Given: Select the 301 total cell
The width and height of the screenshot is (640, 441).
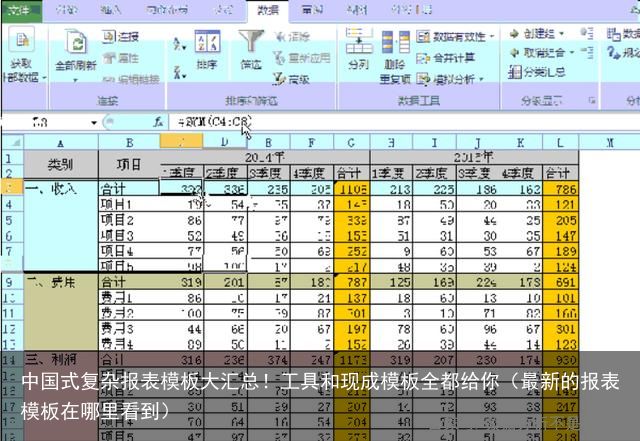Looking at the screenshot, I should [560, 329].
